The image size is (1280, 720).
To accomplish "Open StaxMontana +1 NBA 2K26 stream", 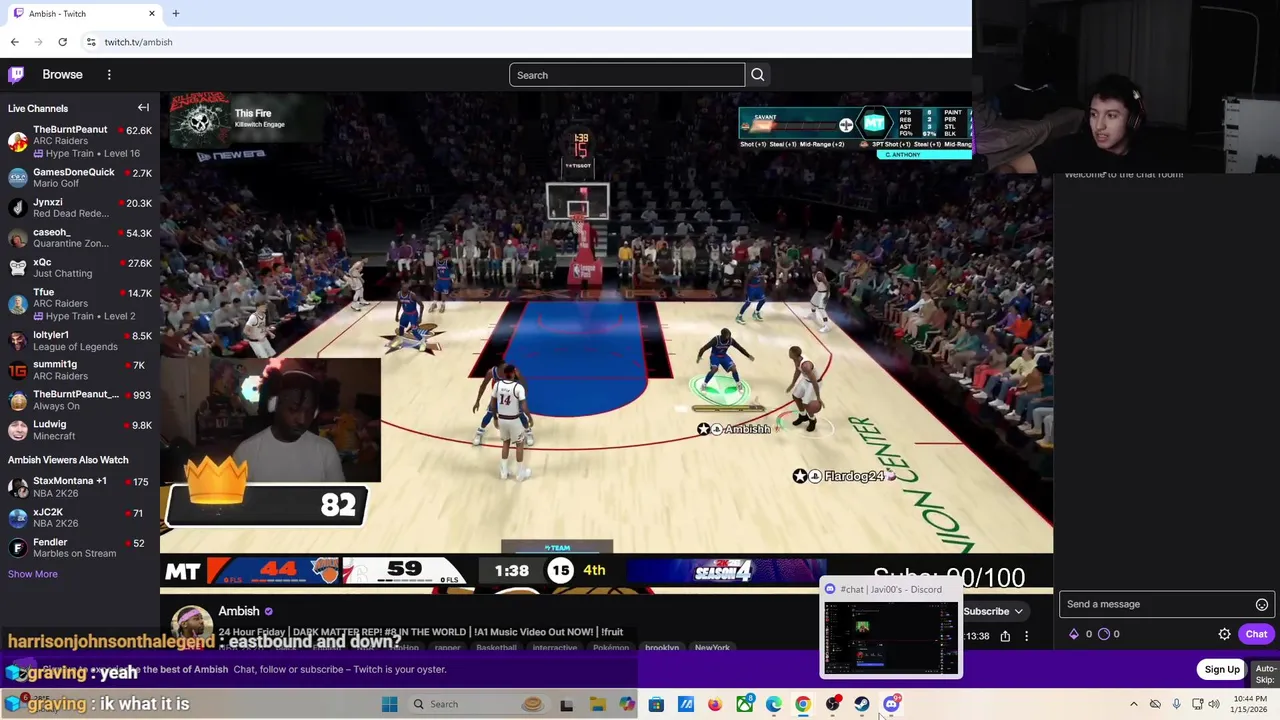I will (80, 487).
